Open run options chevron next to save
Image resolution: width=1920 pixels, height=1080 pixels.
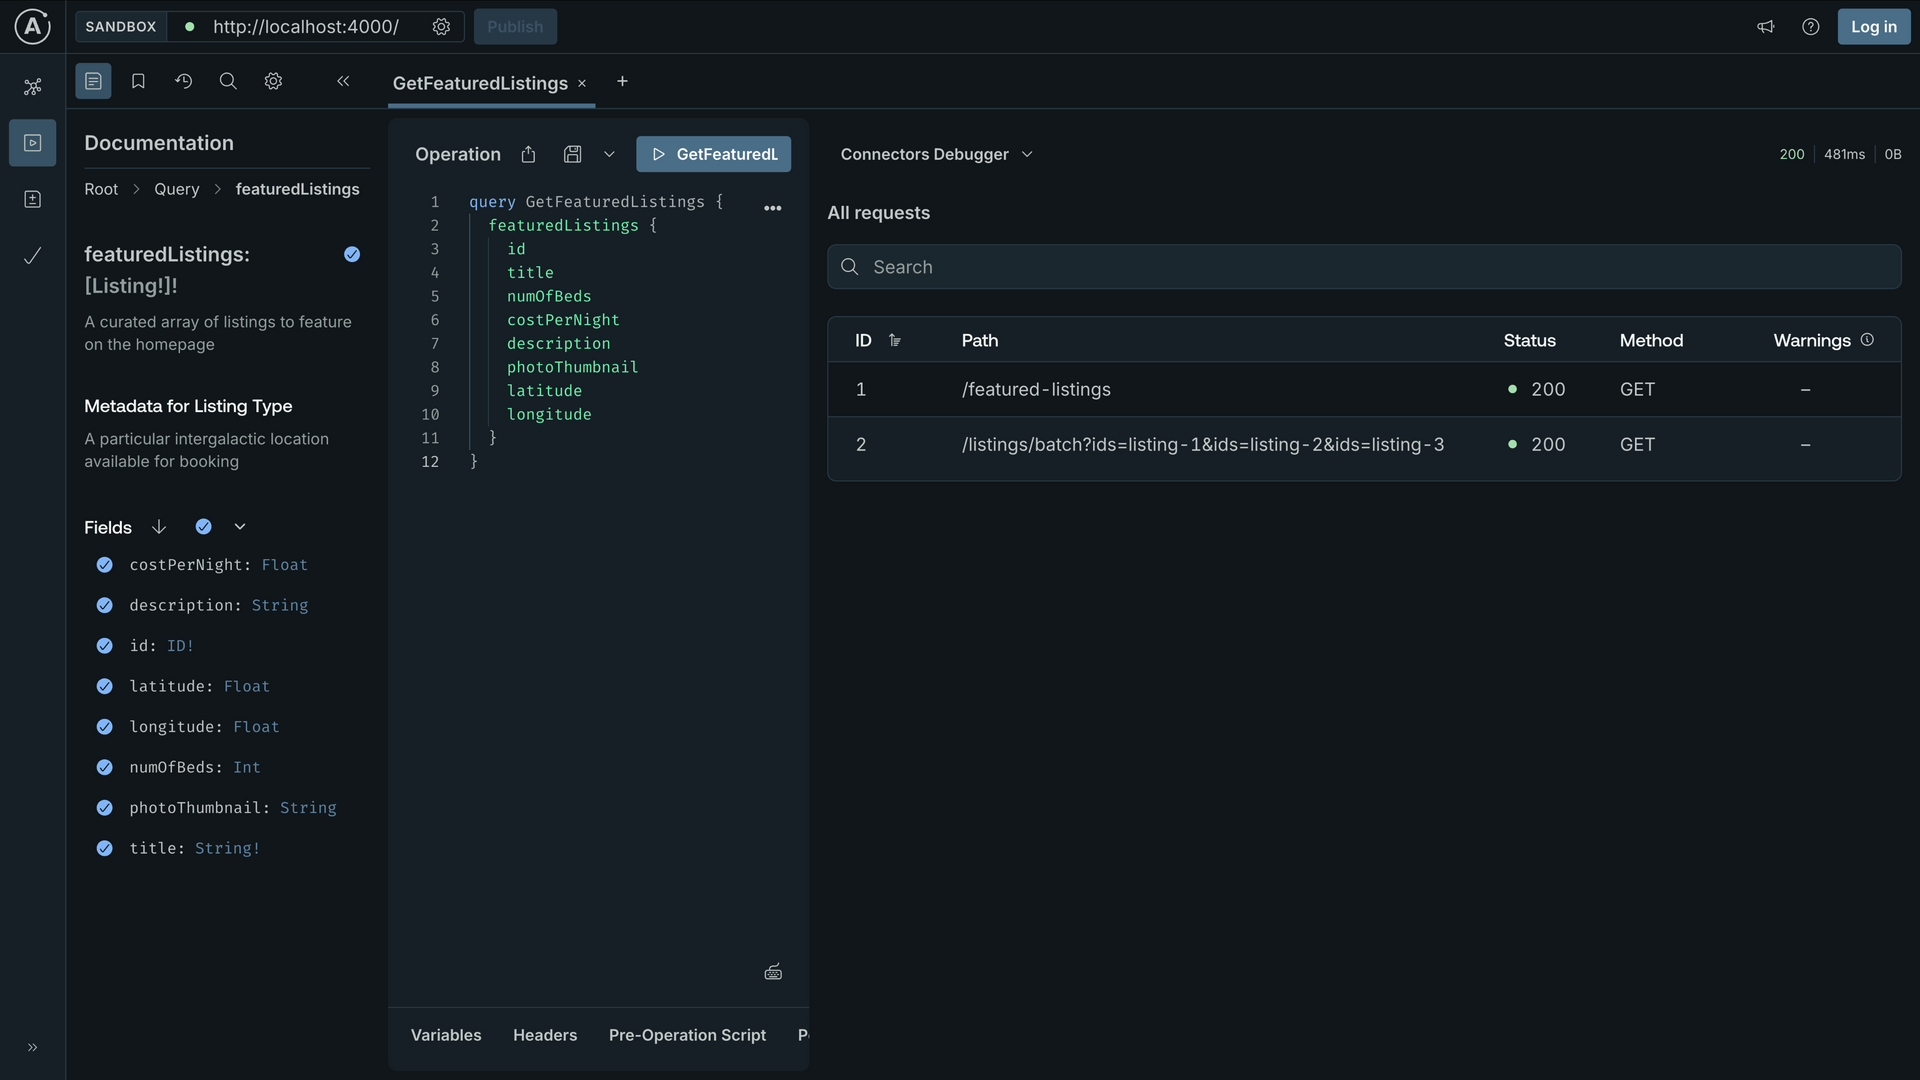pyautogui.click(x=610, y=154)
